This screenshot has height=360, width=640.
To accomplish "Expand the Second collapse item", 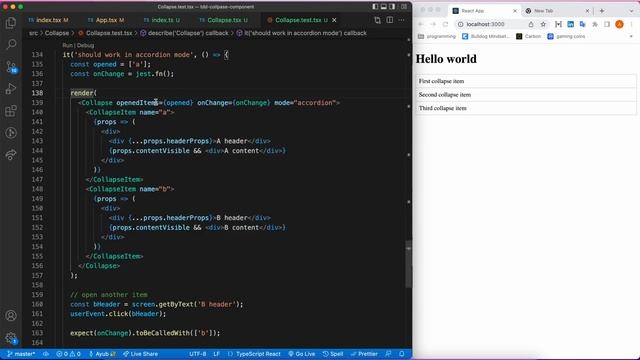I will click(x=526, y=95).
